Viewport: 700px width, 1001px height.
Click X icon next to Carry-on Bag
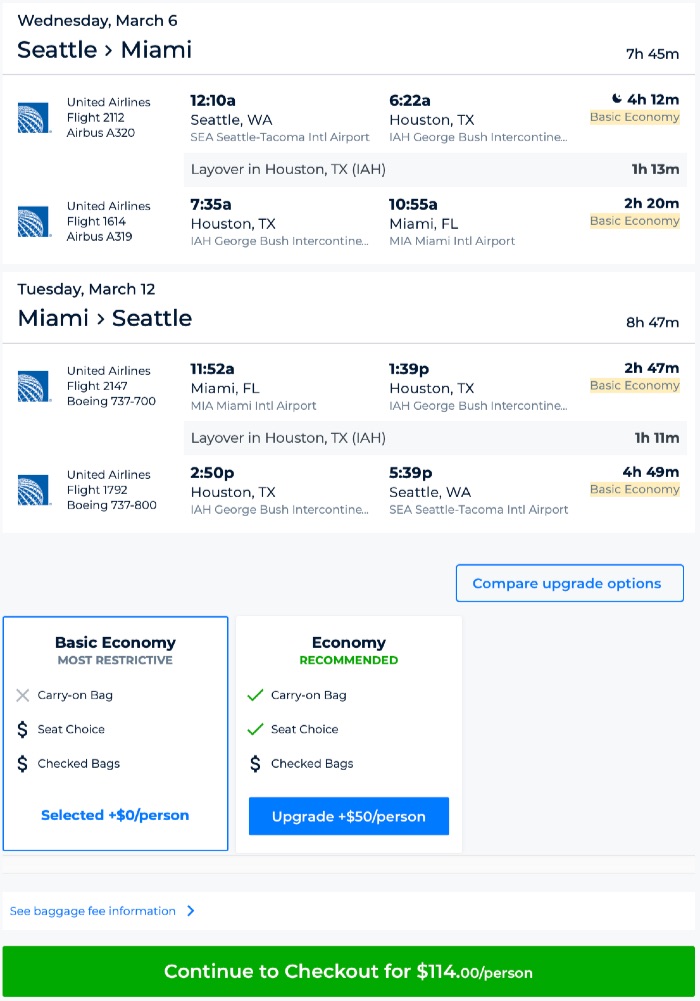click(23, 695)
